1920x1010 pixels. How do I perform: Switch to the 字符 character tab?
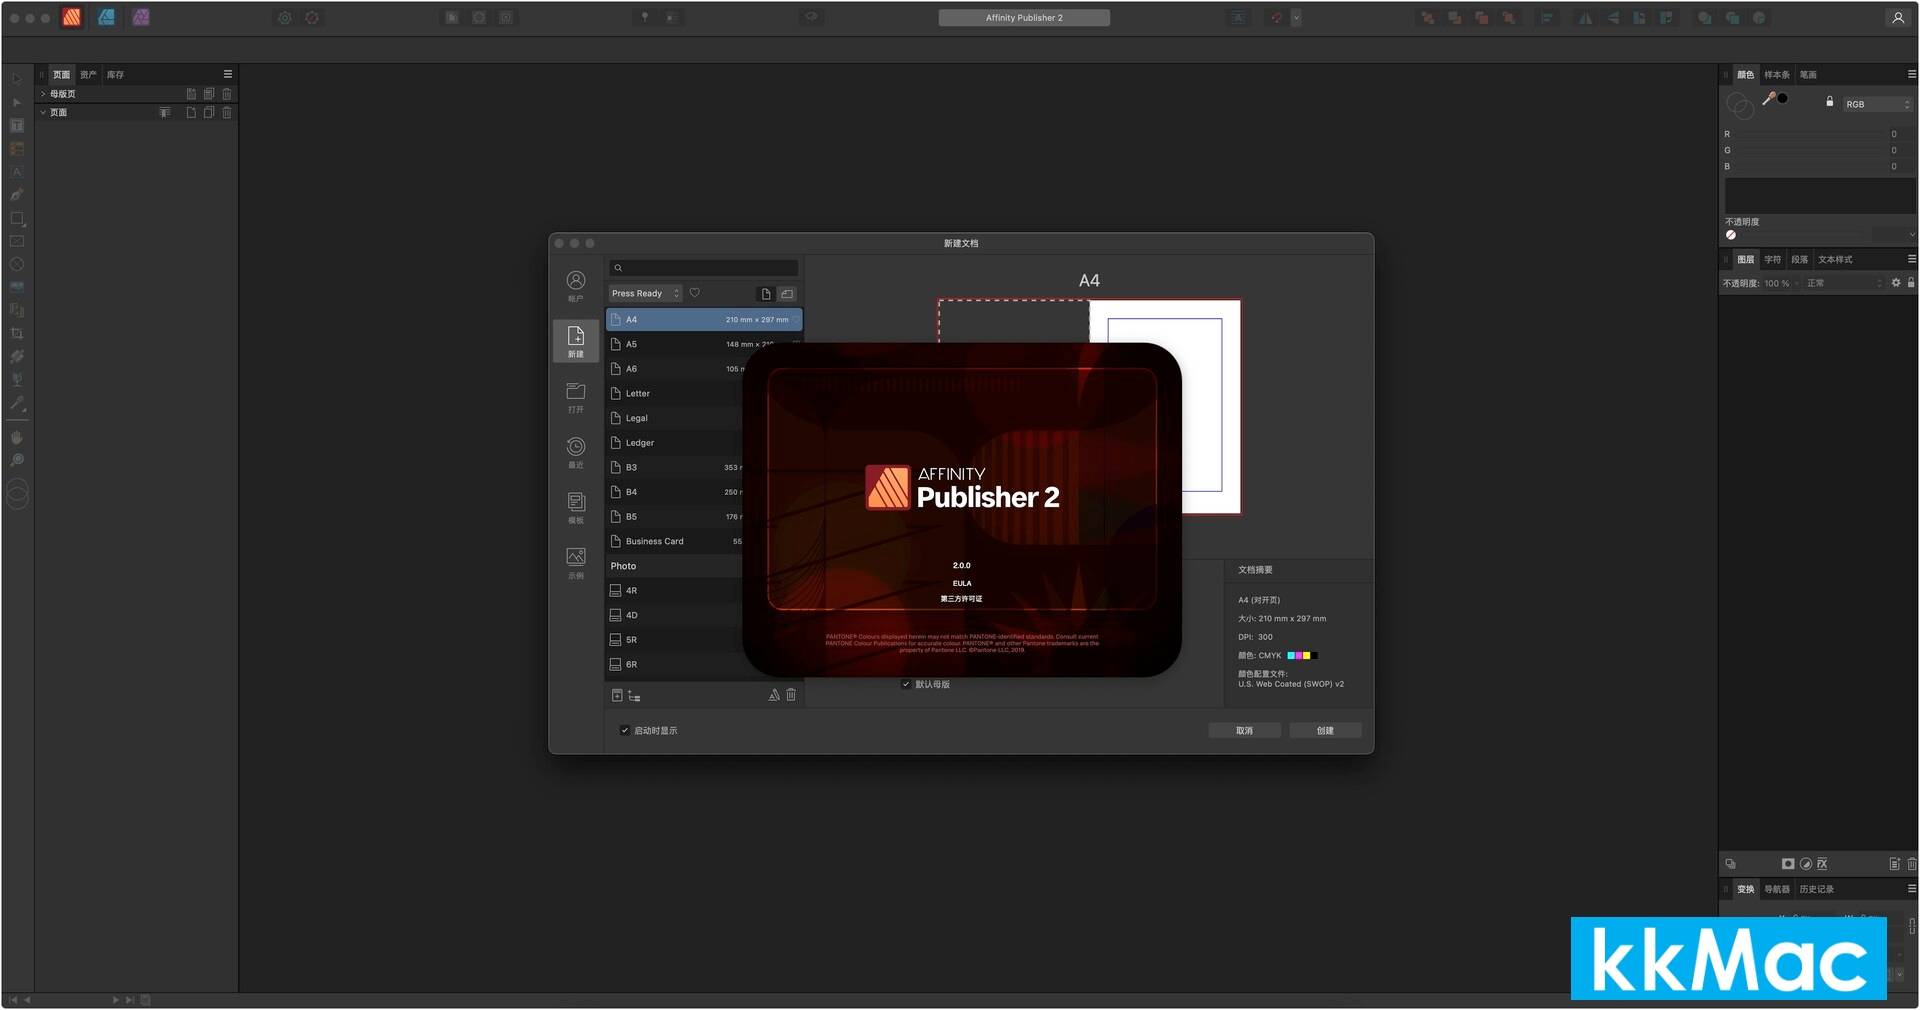point(1772,260)
